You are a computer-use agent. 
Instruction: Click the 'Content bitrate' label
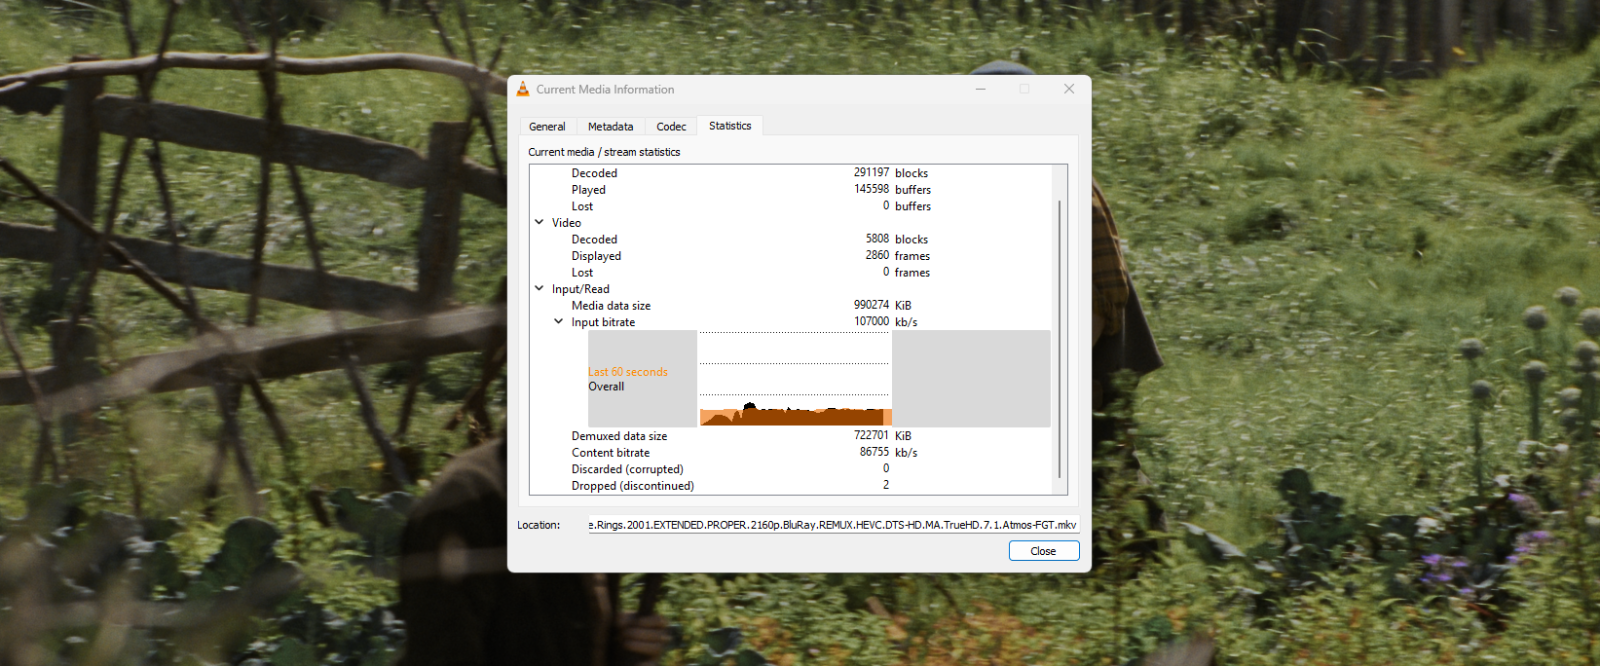click(x=610, y=453)
